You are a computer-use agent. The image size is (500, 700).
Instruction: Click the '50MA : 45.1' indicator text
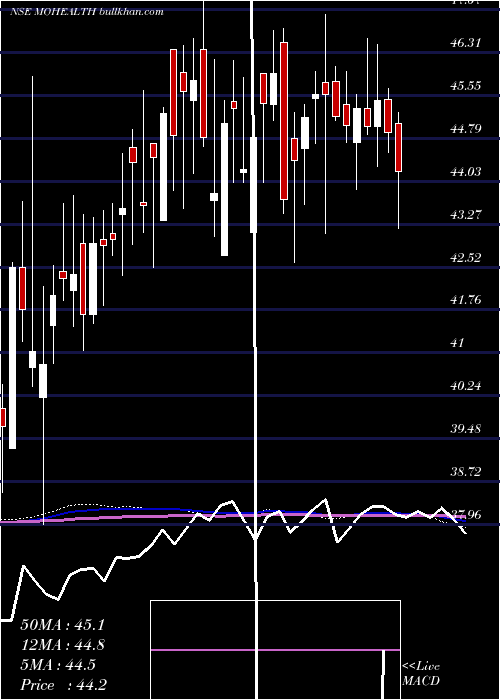62,625
